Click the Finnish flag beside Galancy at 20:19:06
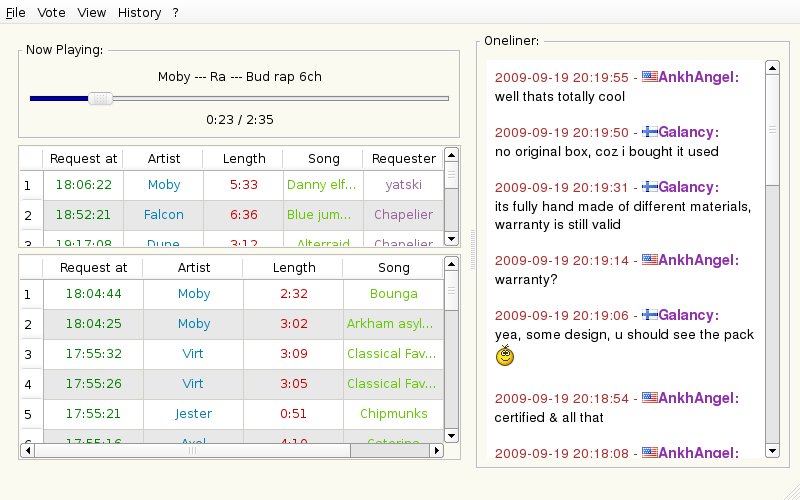Screen dimensions: 800x500 click(x=649, y=314)
